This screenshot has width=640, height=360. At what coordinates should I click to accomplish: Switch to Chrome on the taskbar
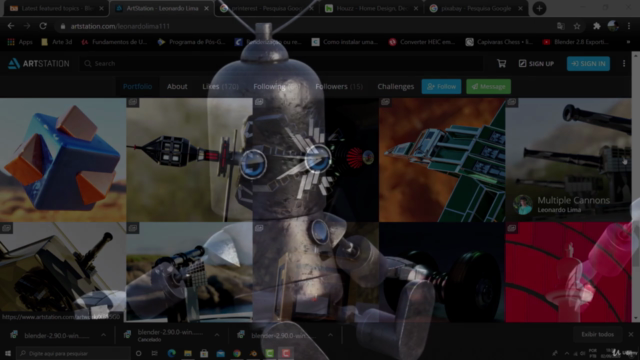coord(237,353)
